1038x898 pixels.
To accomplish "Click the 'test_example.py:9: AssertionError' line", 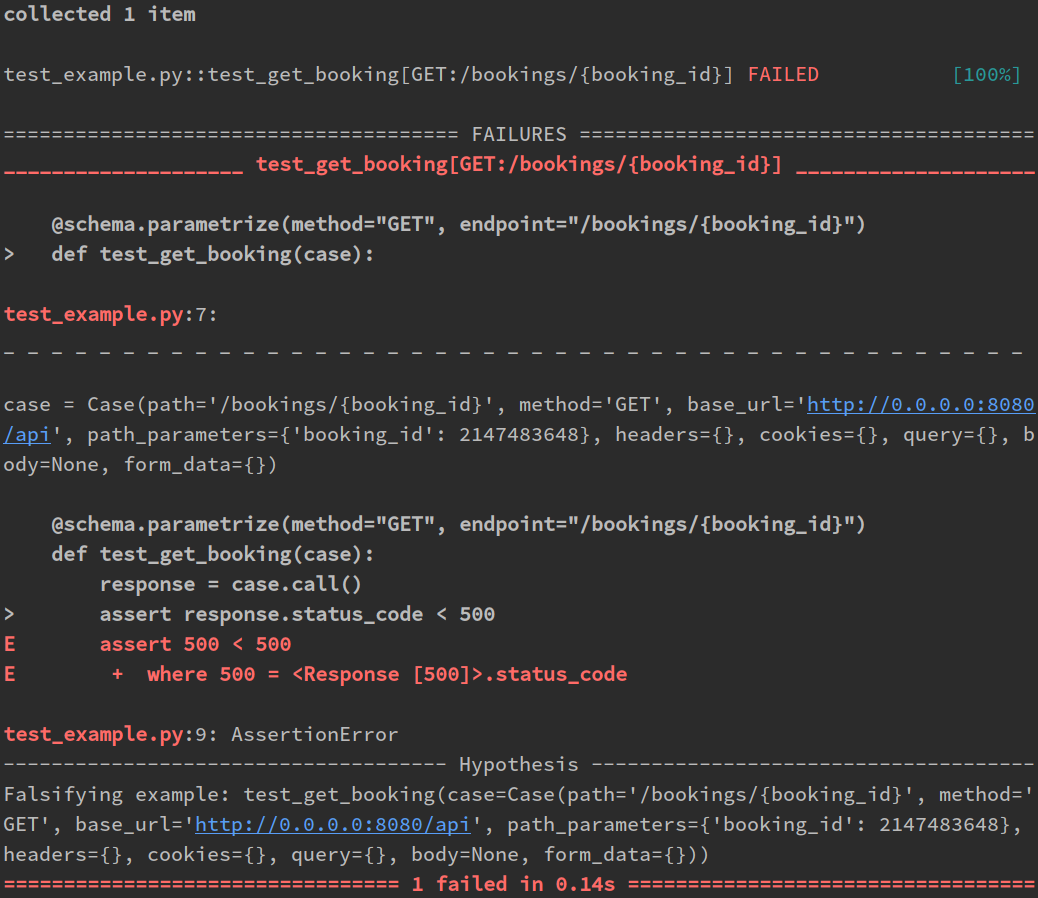I will tap(201, 735).
